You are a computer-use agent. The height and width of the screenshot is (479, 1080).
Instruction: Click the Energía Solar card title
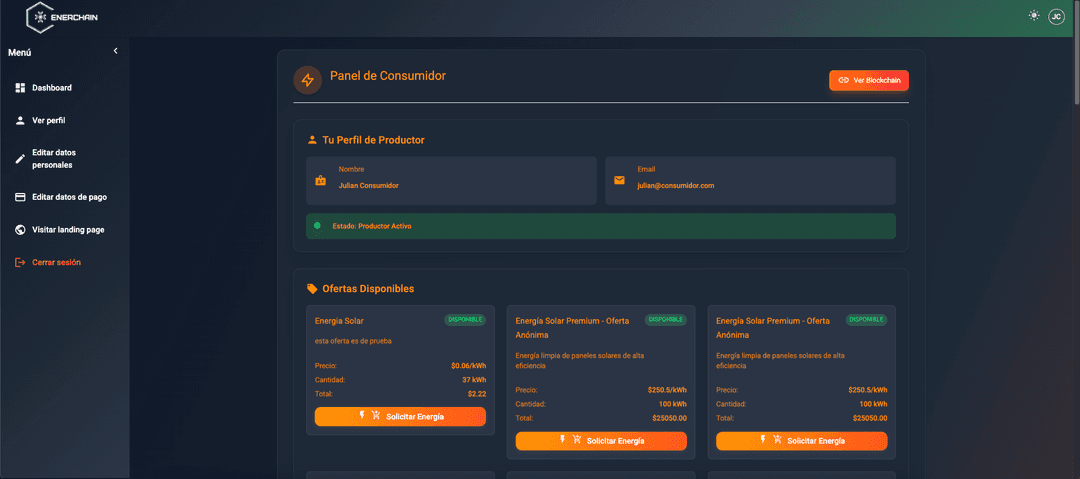[339, 320]
